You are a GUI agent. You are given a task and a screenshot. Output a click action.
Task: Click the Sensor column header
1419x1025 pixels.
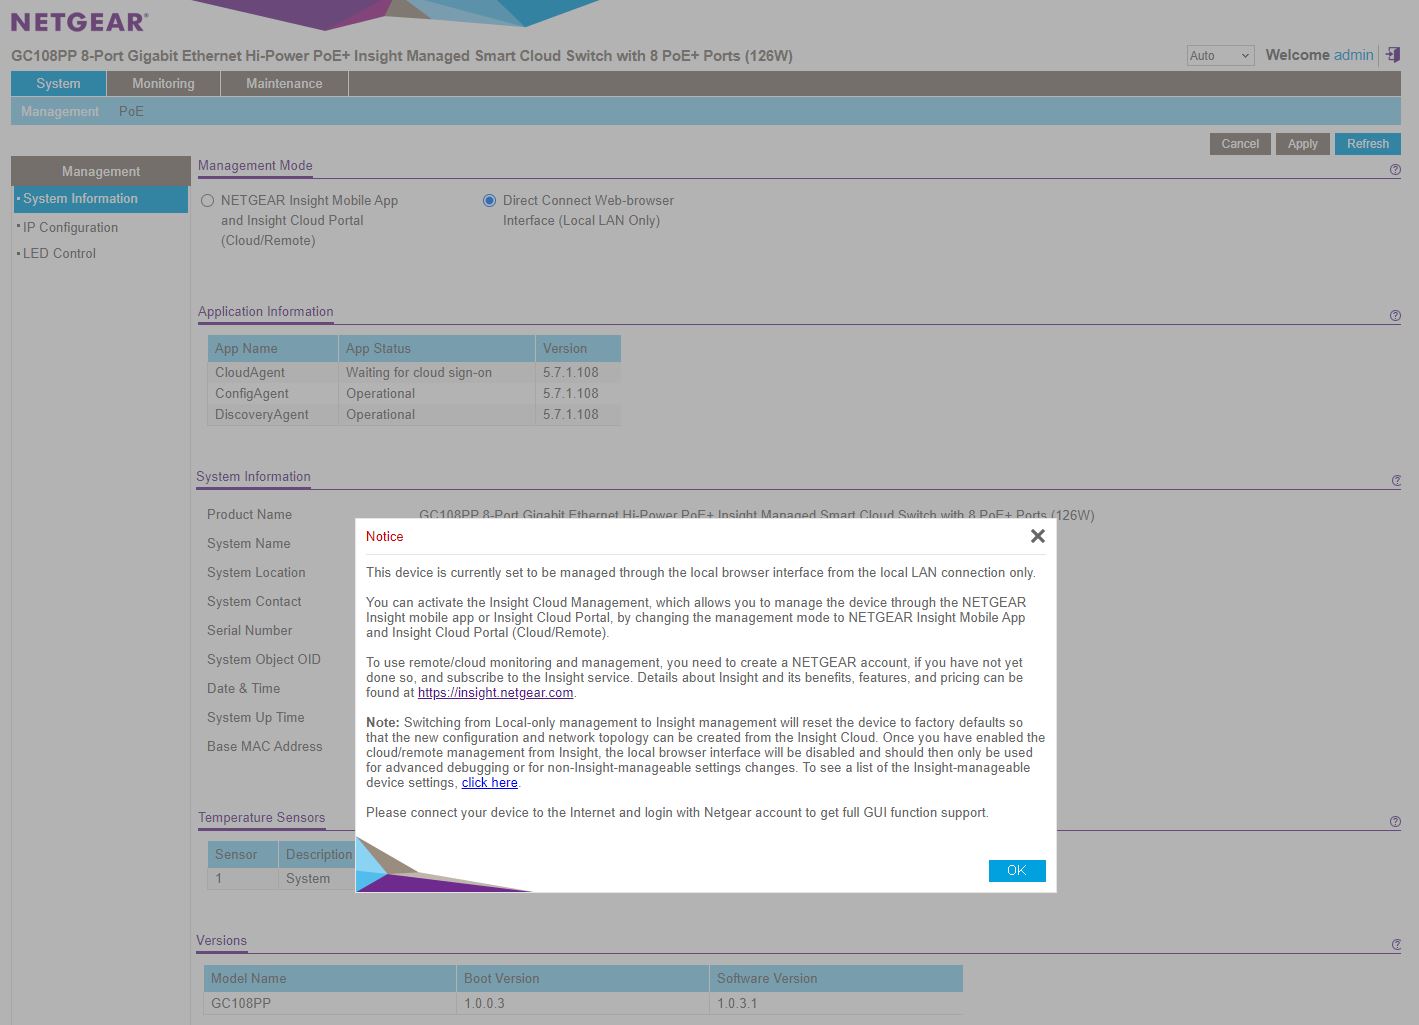(243, 854)
